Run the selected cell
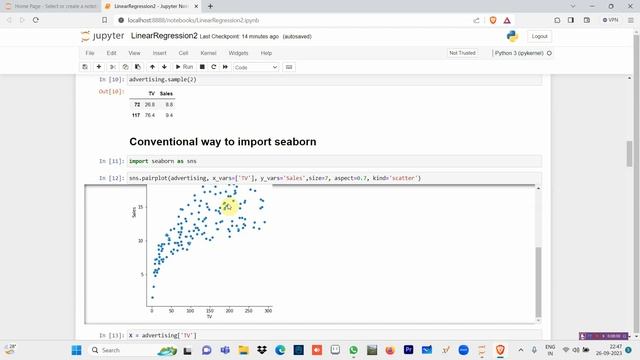This screenshot has width=640, height=360. [x=184, y=67]
